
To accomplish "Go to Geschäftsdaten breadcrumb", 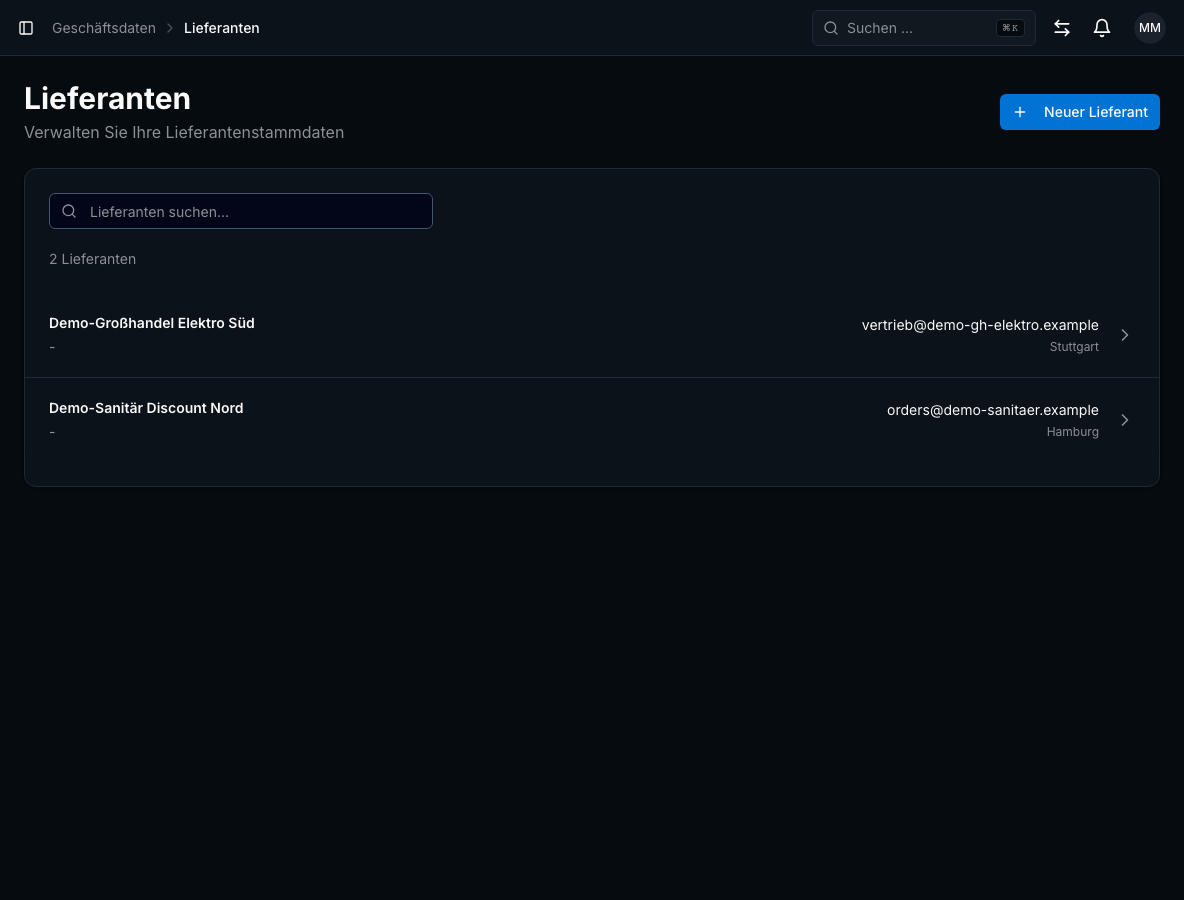I will (x=103, y=28).
